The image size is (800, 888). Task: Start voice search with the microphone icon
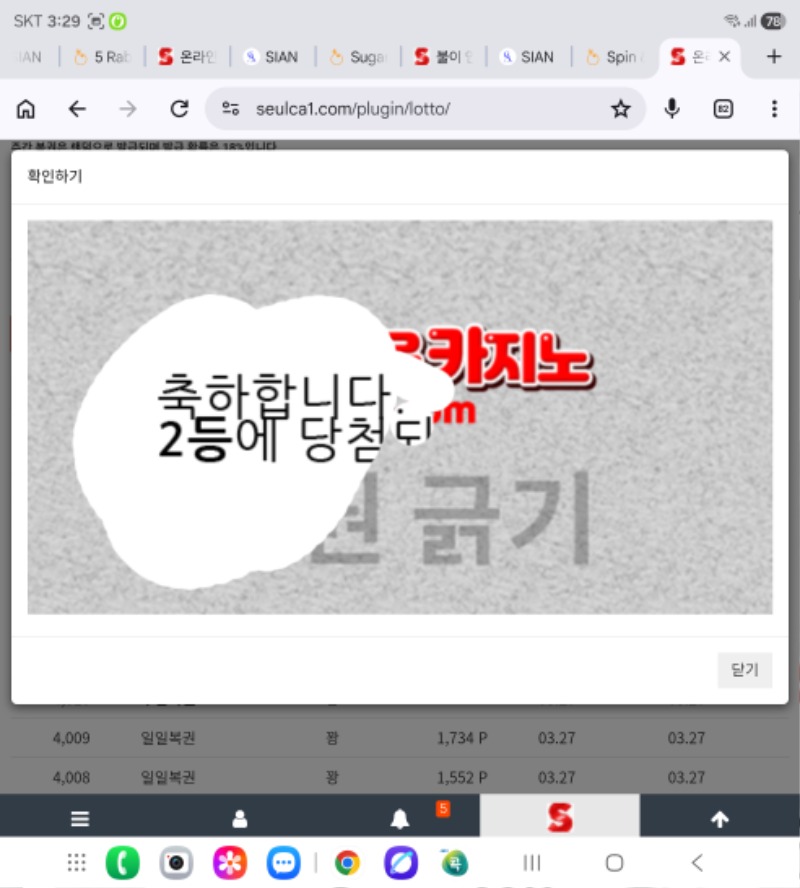click(673, 109)
